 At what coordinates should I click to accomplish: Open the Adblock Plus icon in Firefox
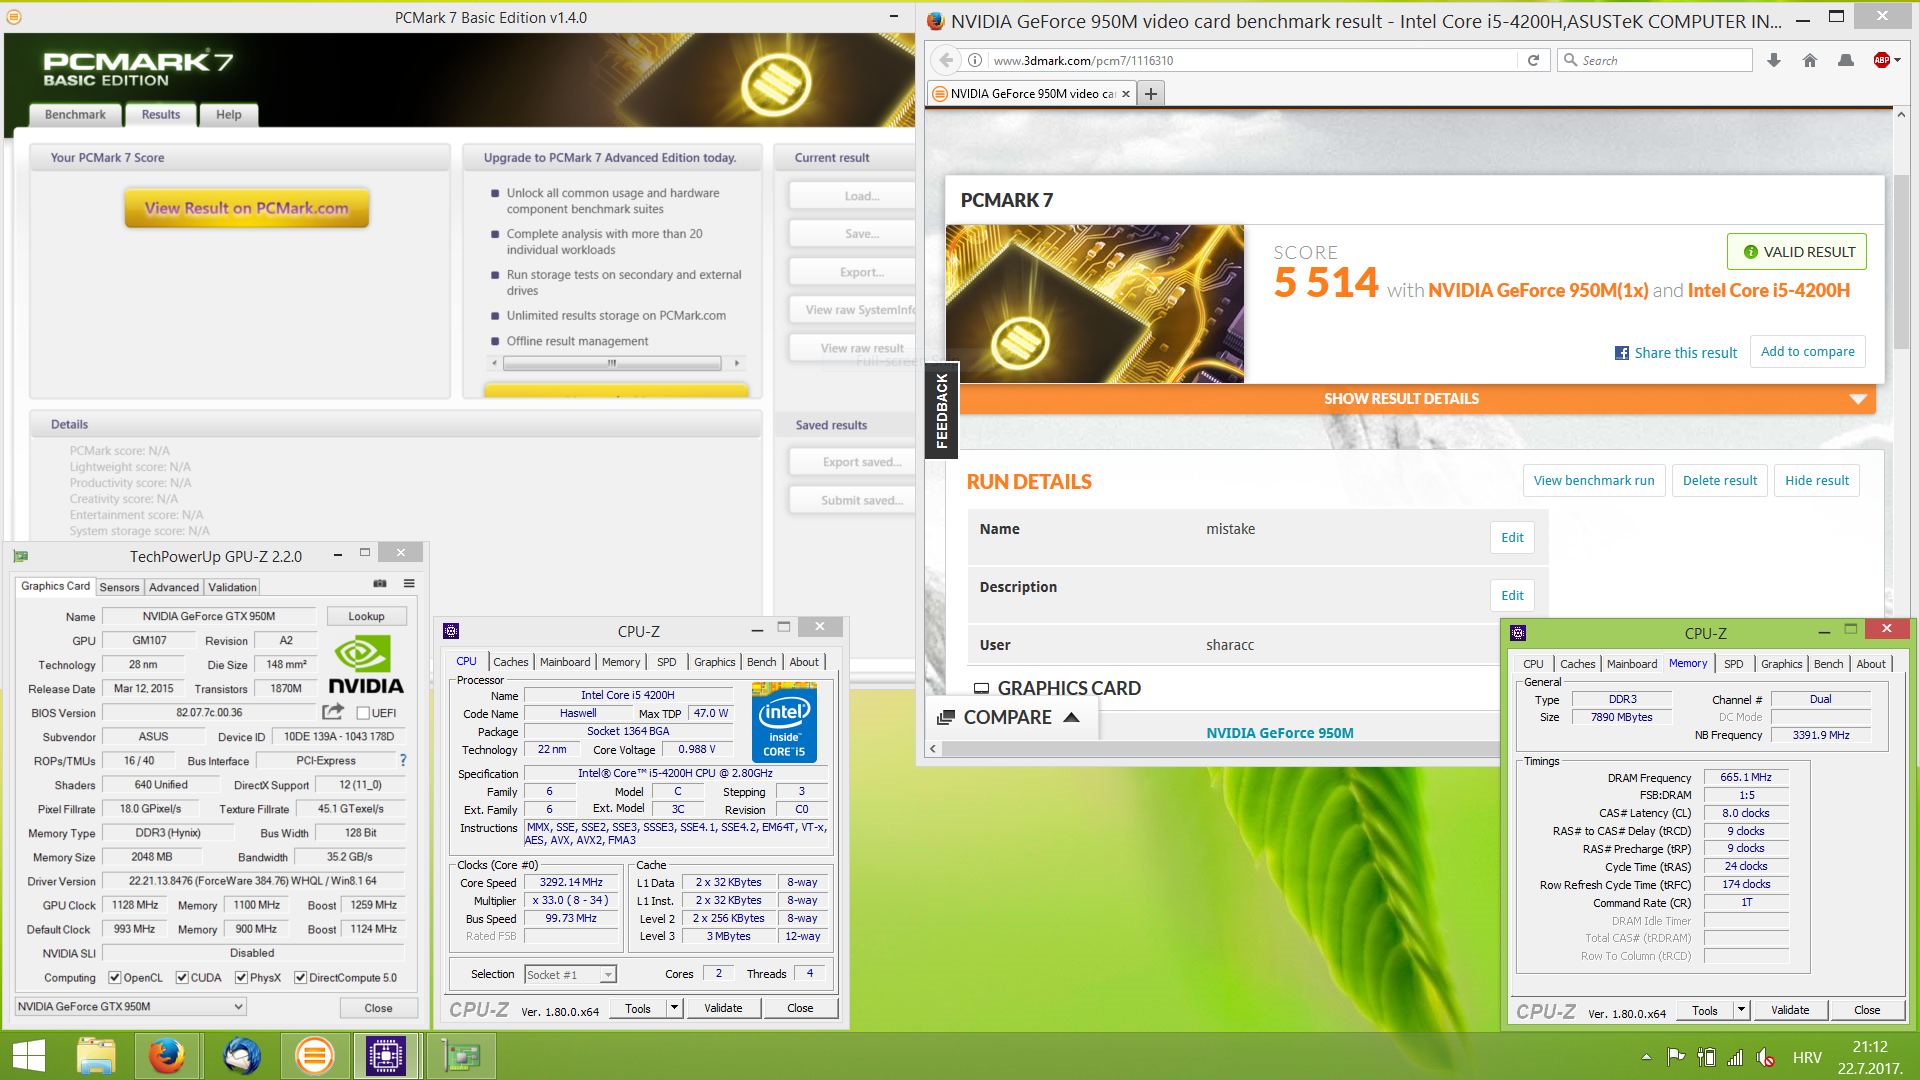click(1881, 60)
